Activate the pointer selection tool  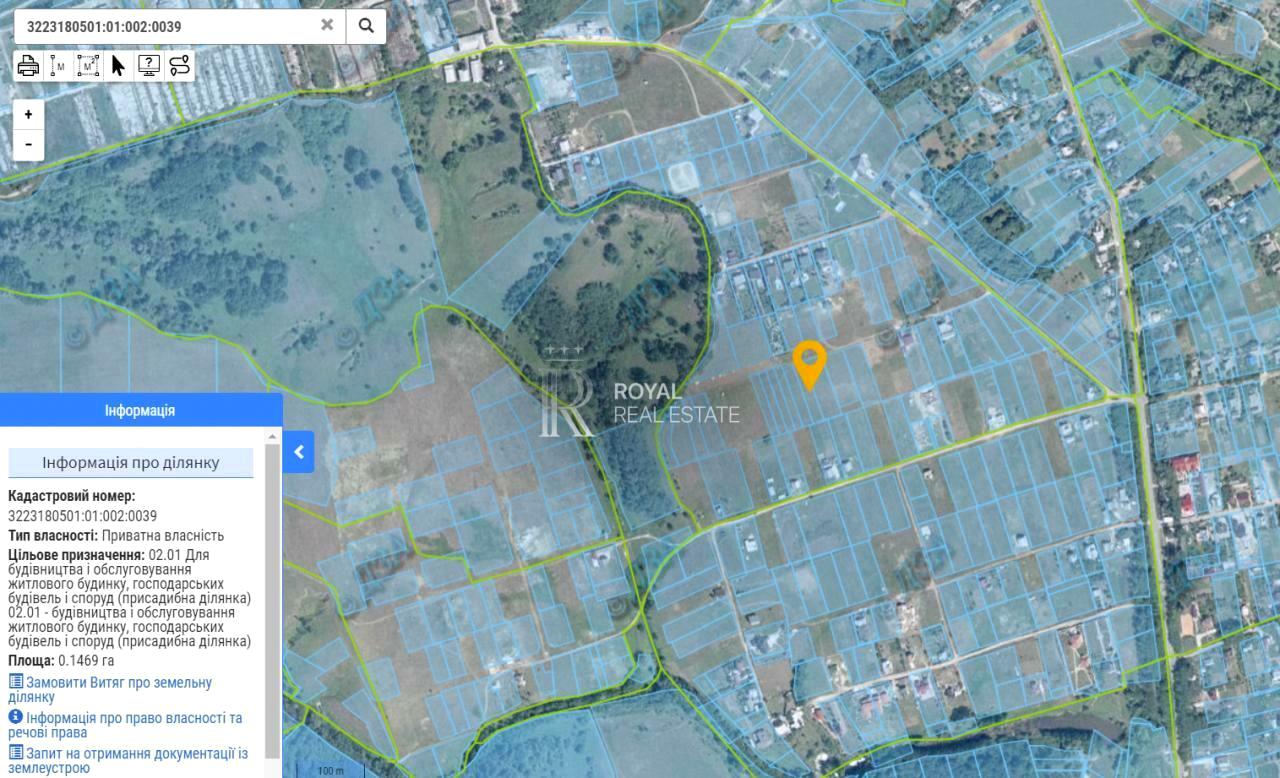pyautogui.click(x=118, y=66)
